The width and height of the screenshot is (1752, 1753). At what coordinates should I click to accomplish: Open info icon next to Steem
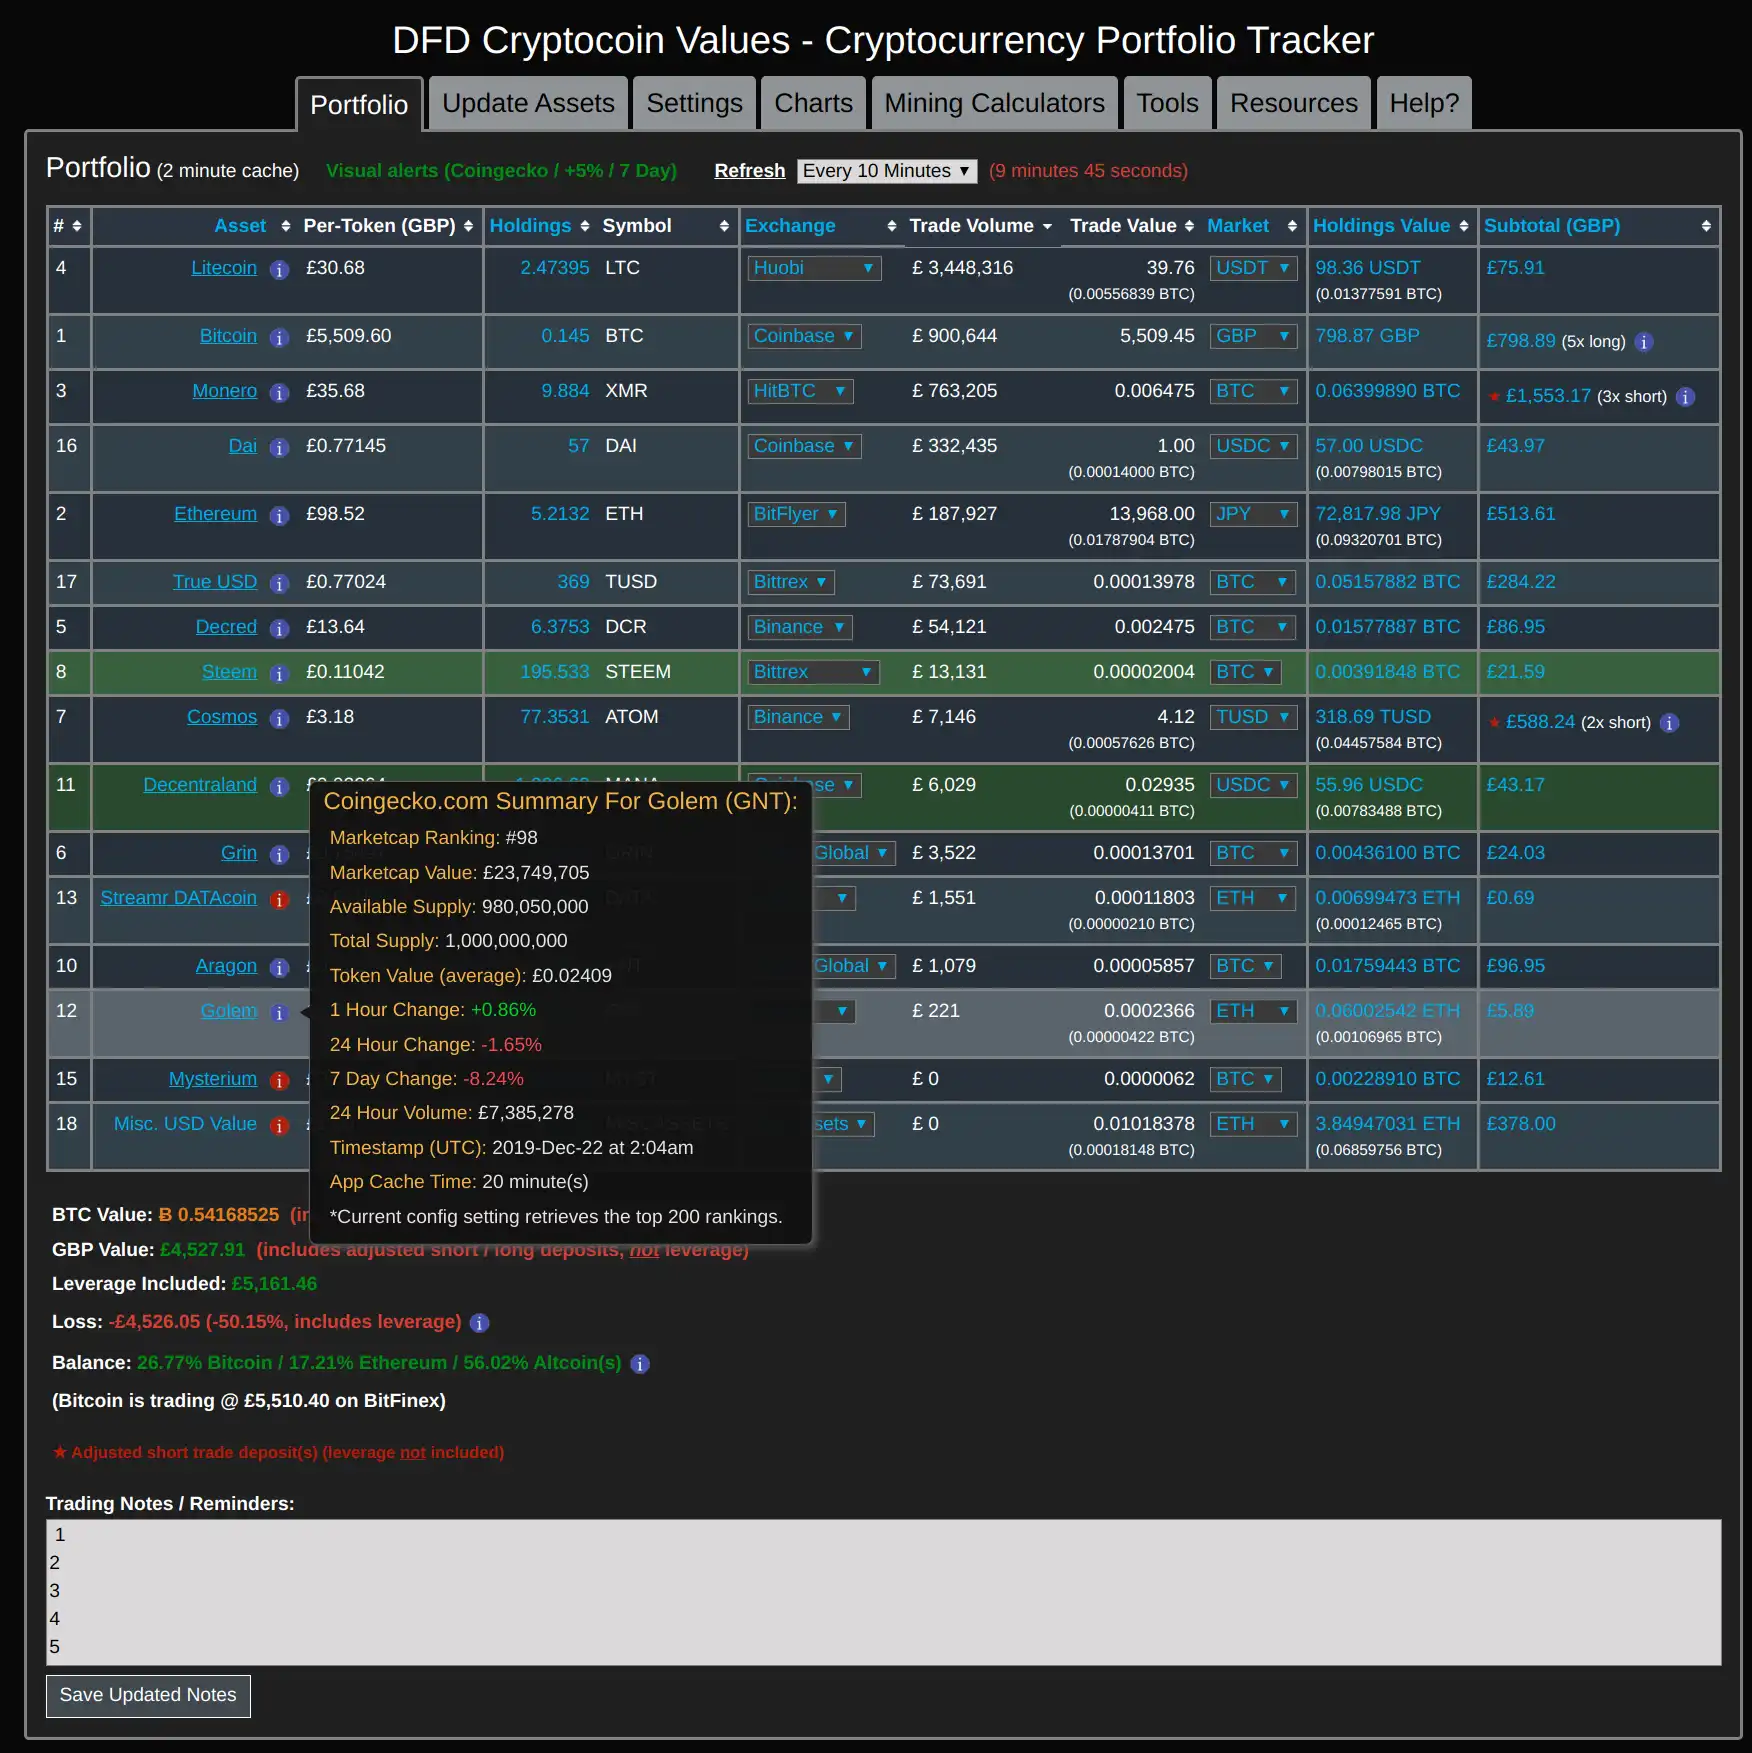coord(280,674)
